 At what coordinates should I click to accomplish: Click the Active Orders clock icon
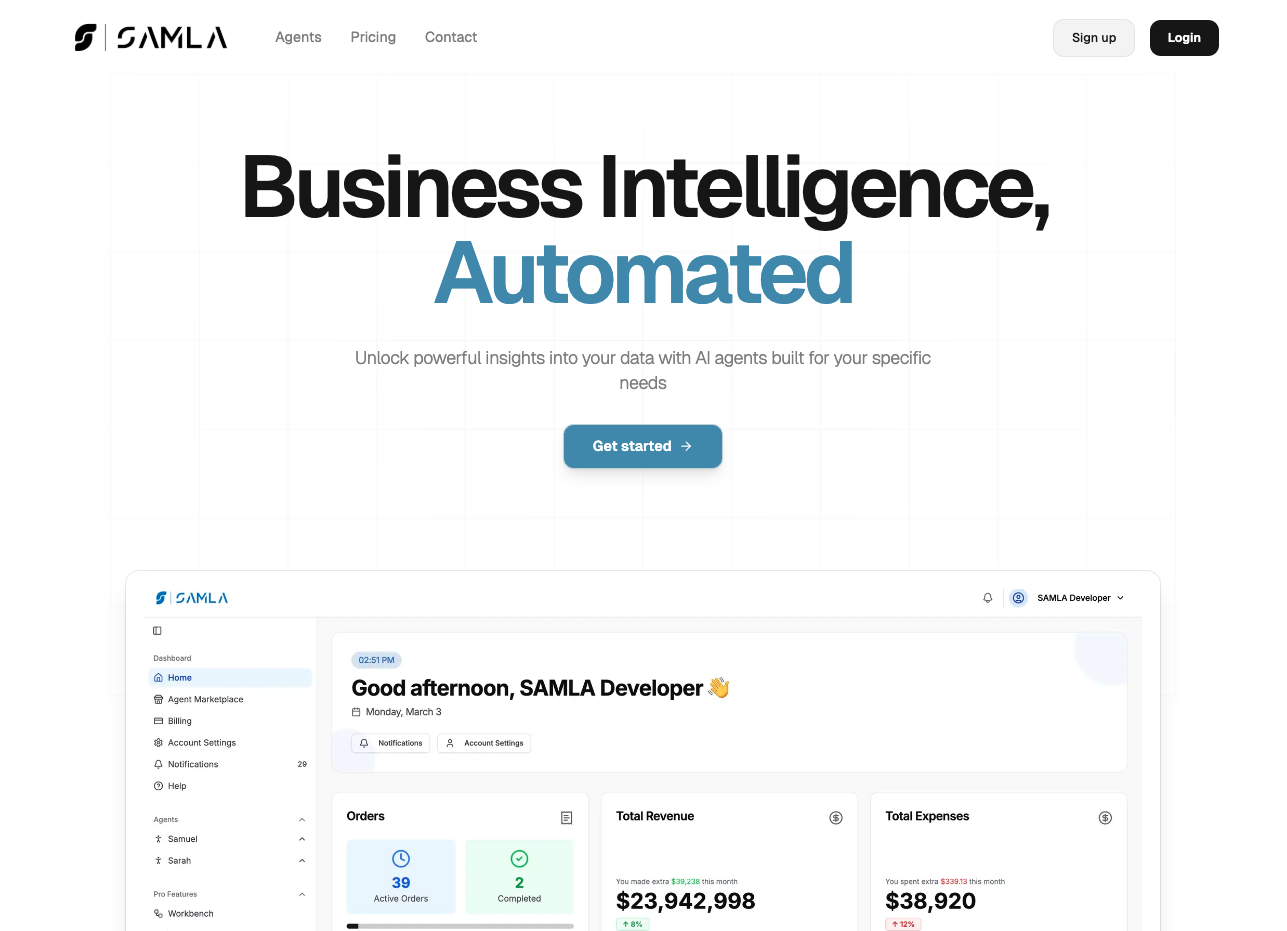click(401, 859)
